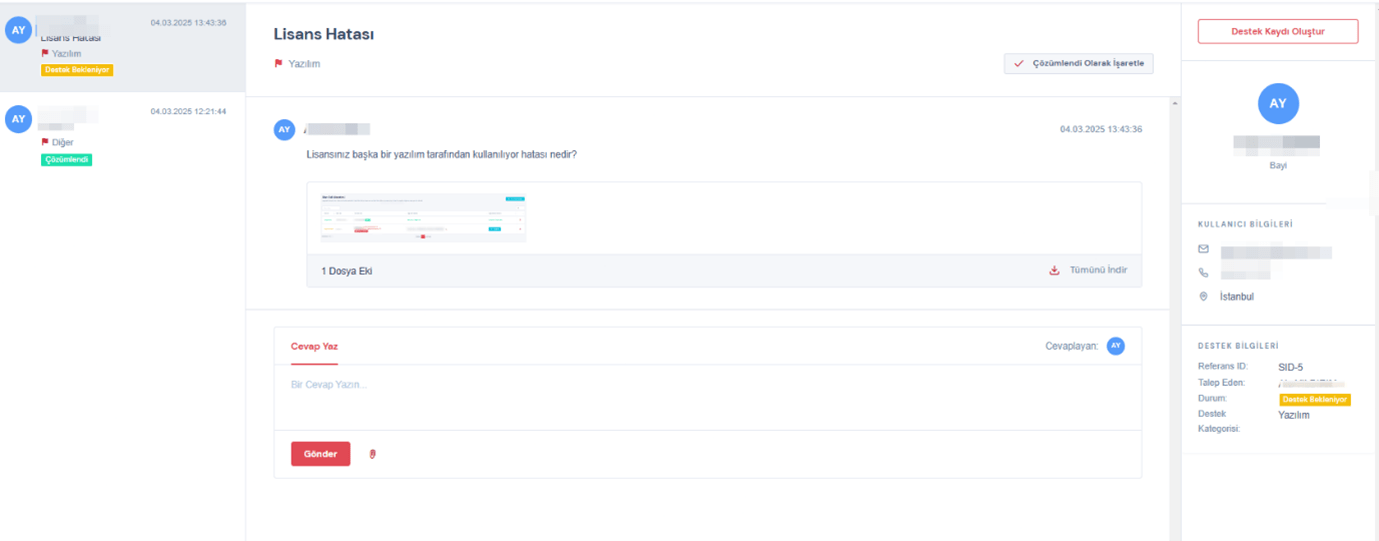The height and width of the screenshot is (541, 1379).
Task: Select the Lisans Hatası ticket in the list
Action: pyautogui.click(x=122, y=46)
